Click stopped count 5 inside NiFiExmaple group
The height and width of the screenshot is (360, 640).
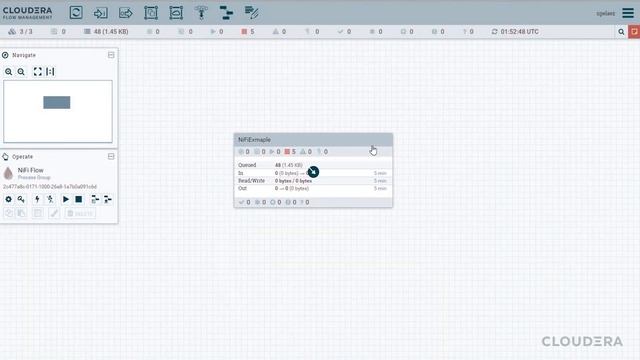coord(290,151)
